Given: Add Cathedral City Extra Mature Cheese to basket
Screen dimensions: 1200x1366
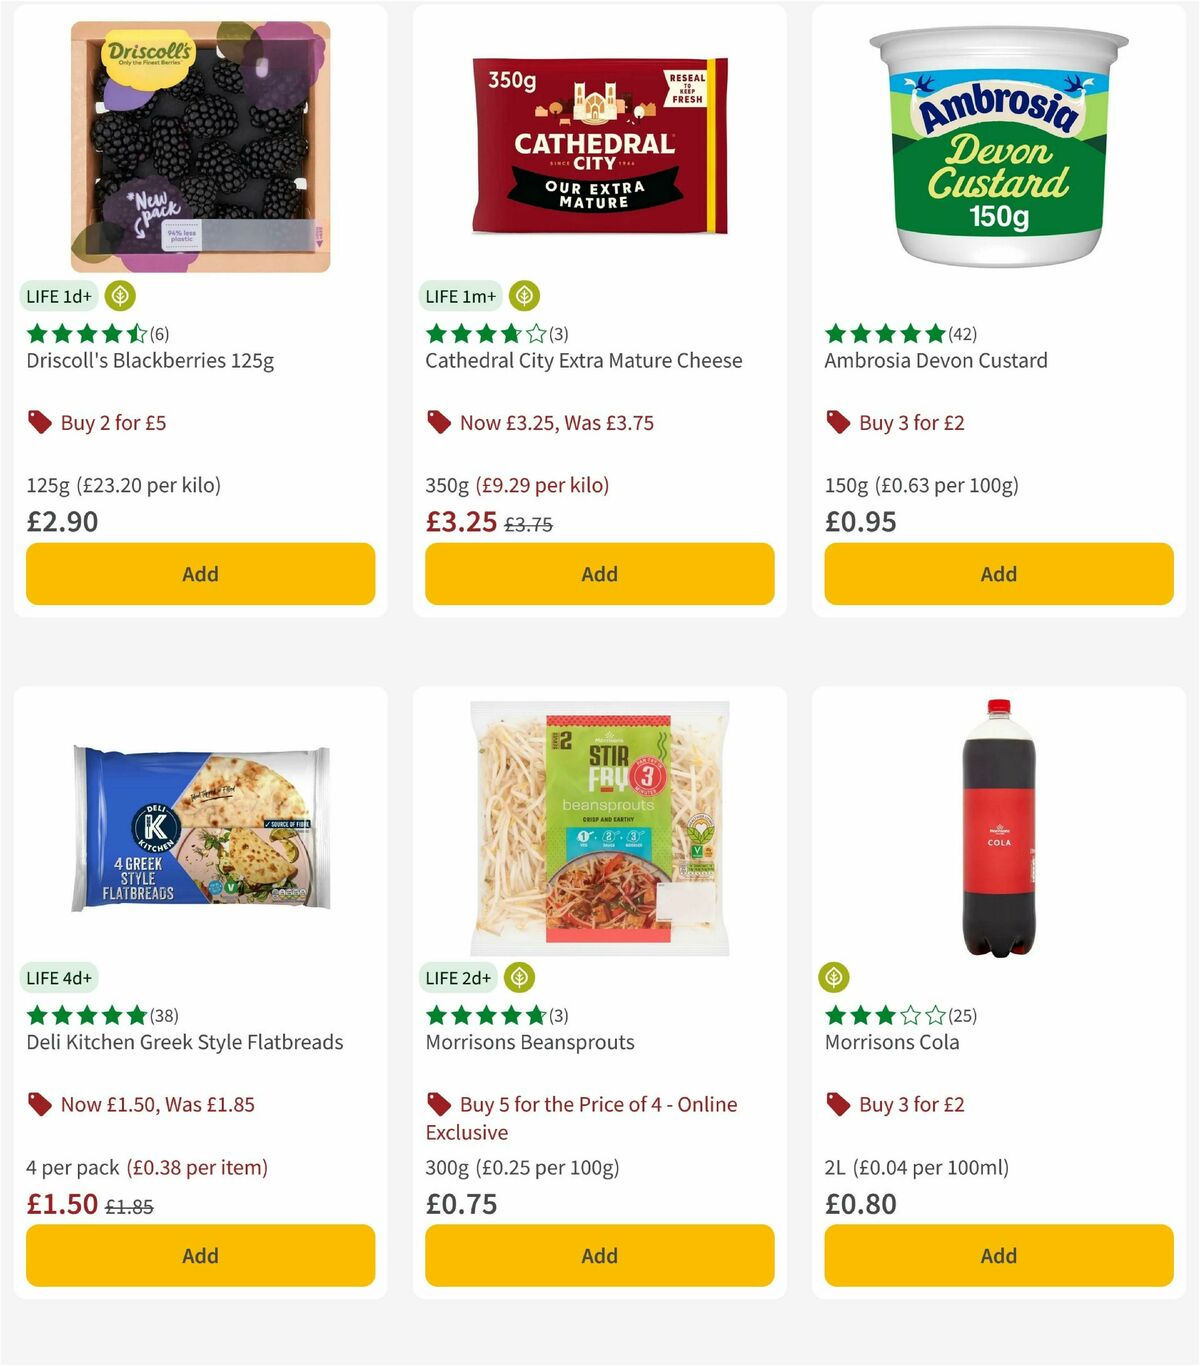Looking at the screenshot, I should (598, 574).
